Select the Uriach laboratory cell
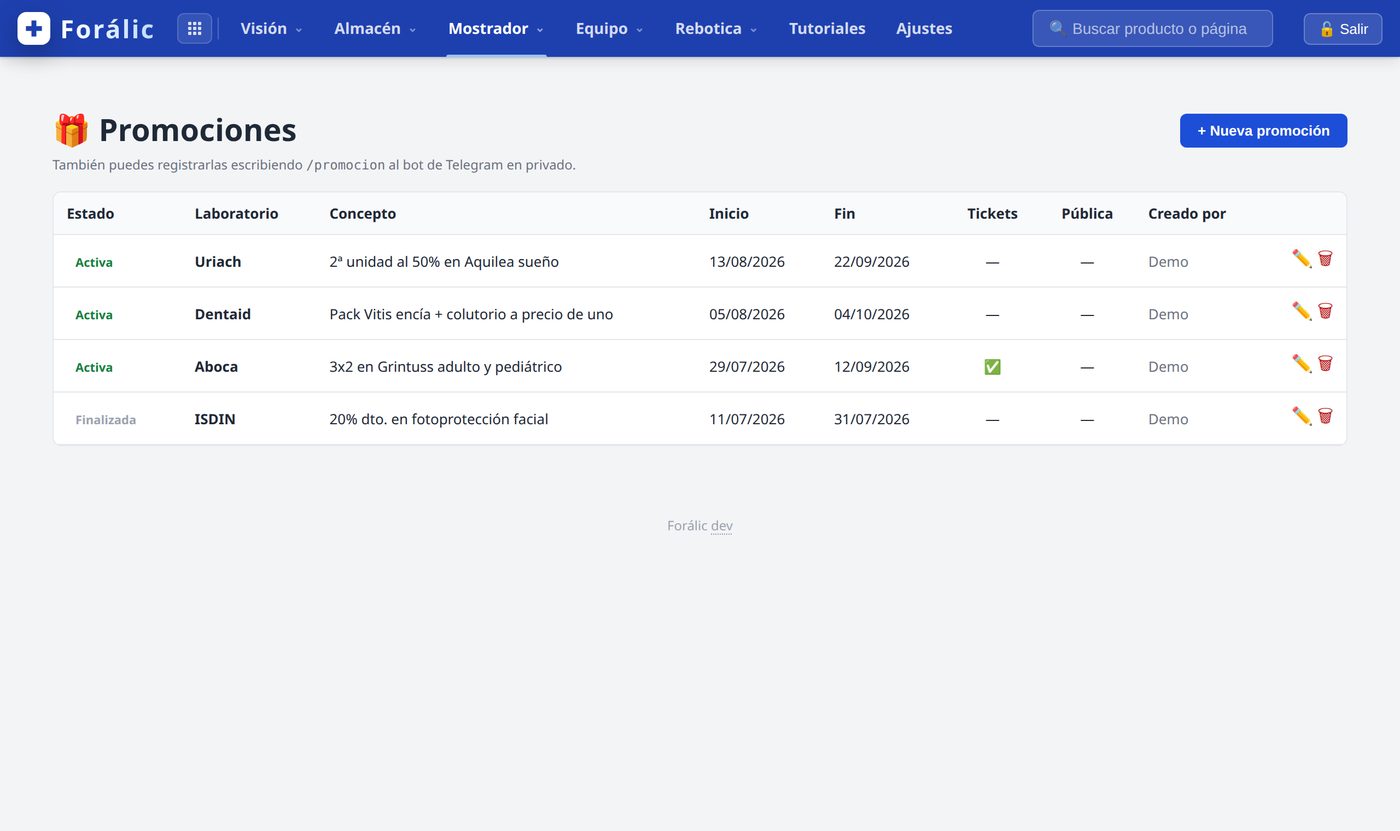 coord(218,262)
